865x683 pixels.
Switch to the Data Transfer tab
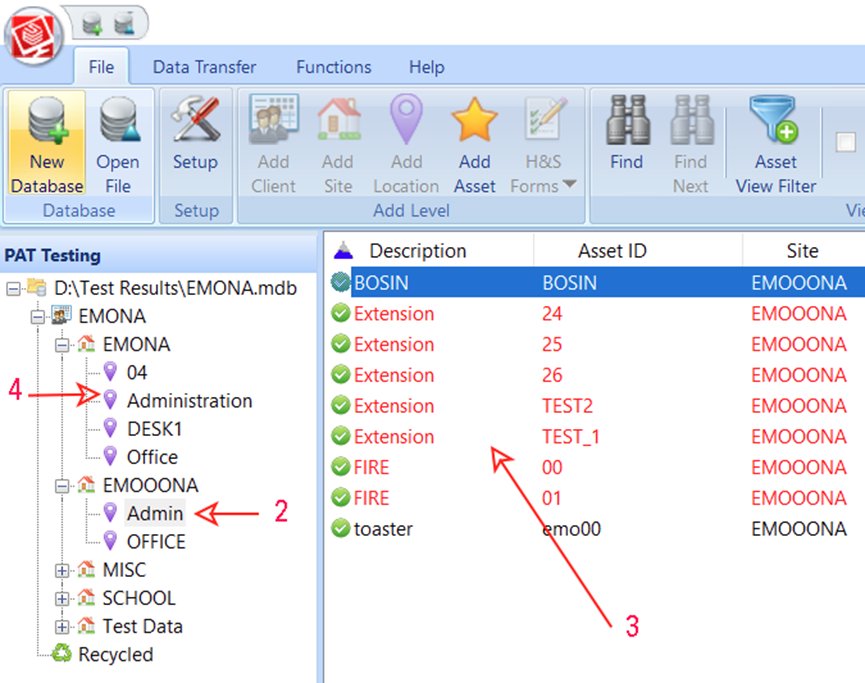(x=204, y=67)
